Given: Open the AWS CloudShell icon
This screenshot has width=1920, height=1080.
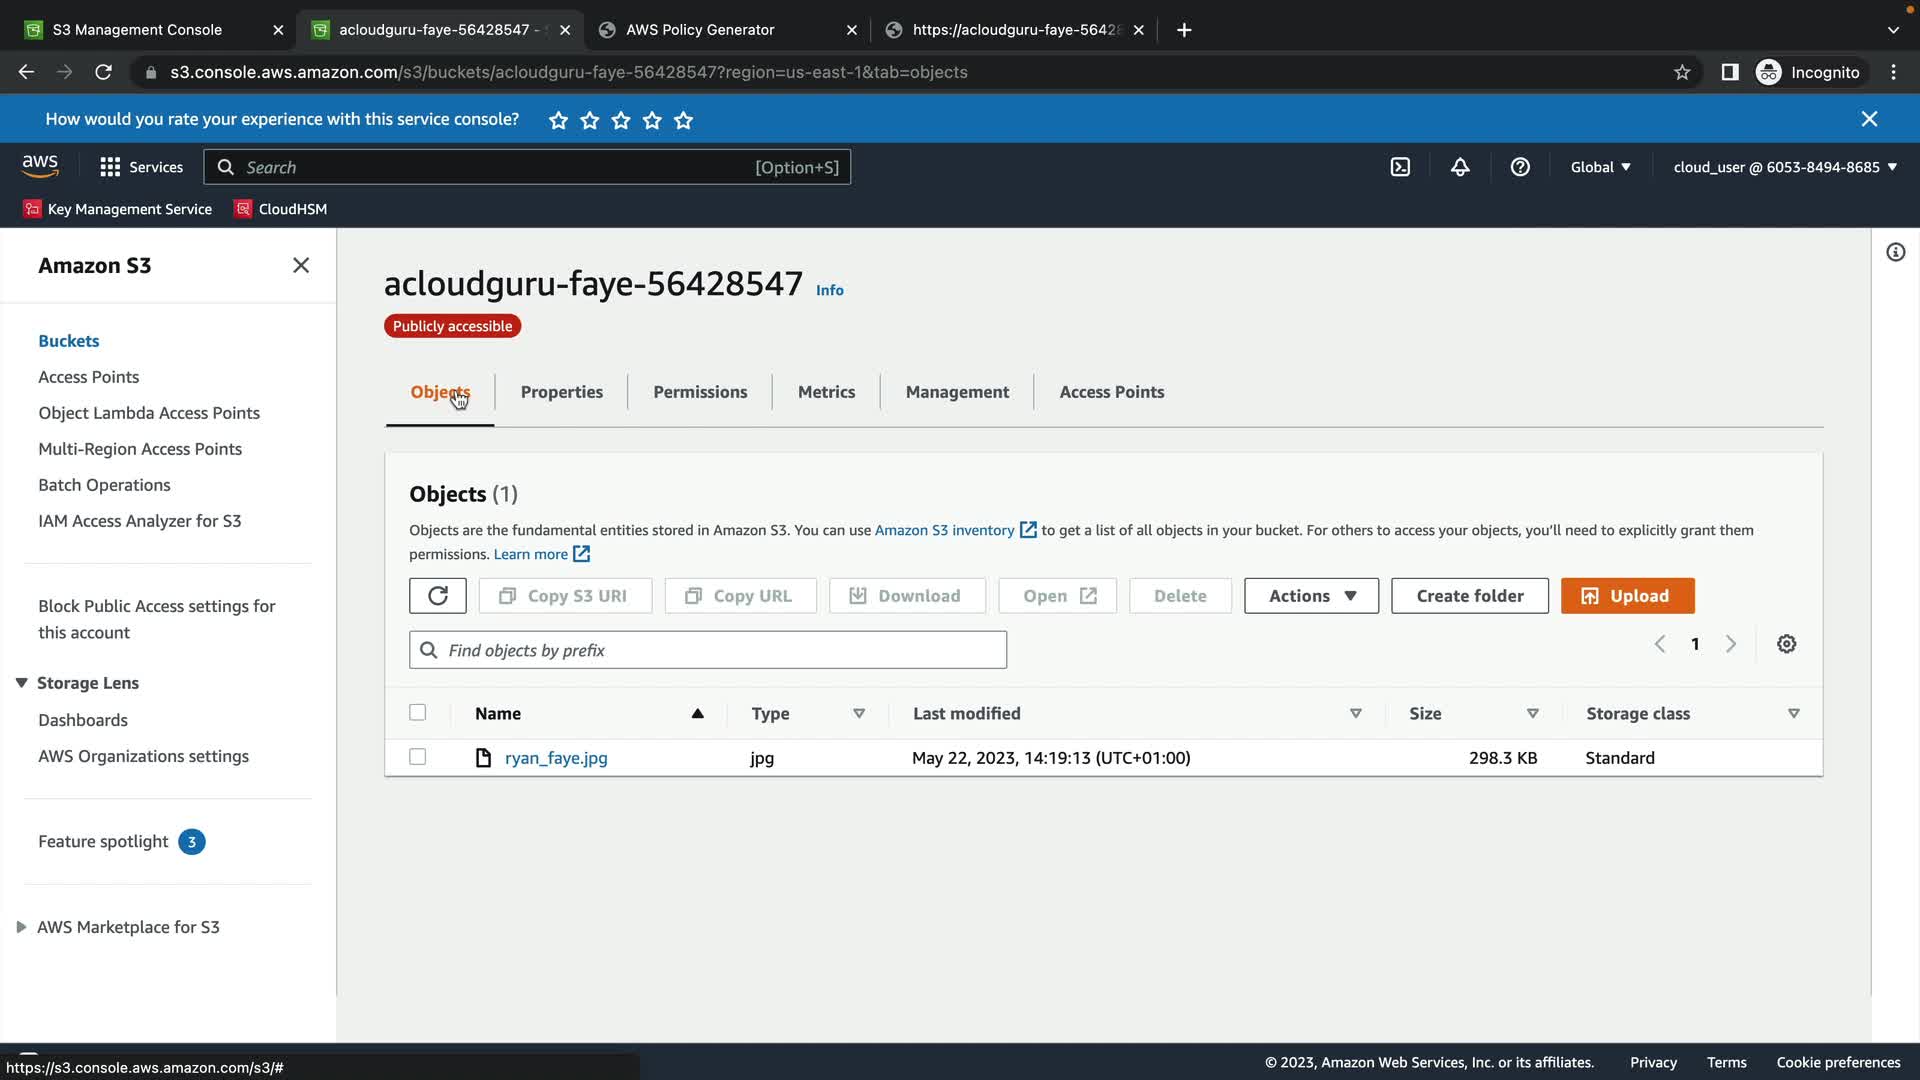Looking at the screenshot, I should [x=1400, y=167].
